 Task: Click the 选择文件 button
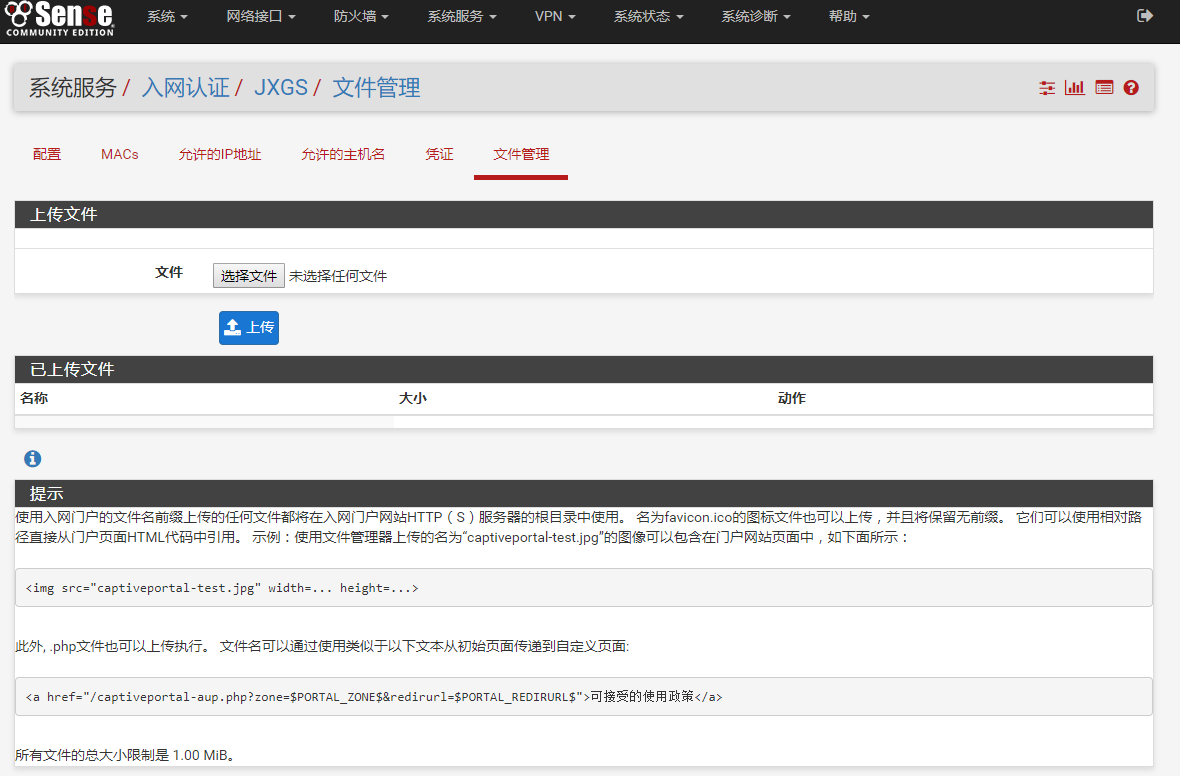249,276
